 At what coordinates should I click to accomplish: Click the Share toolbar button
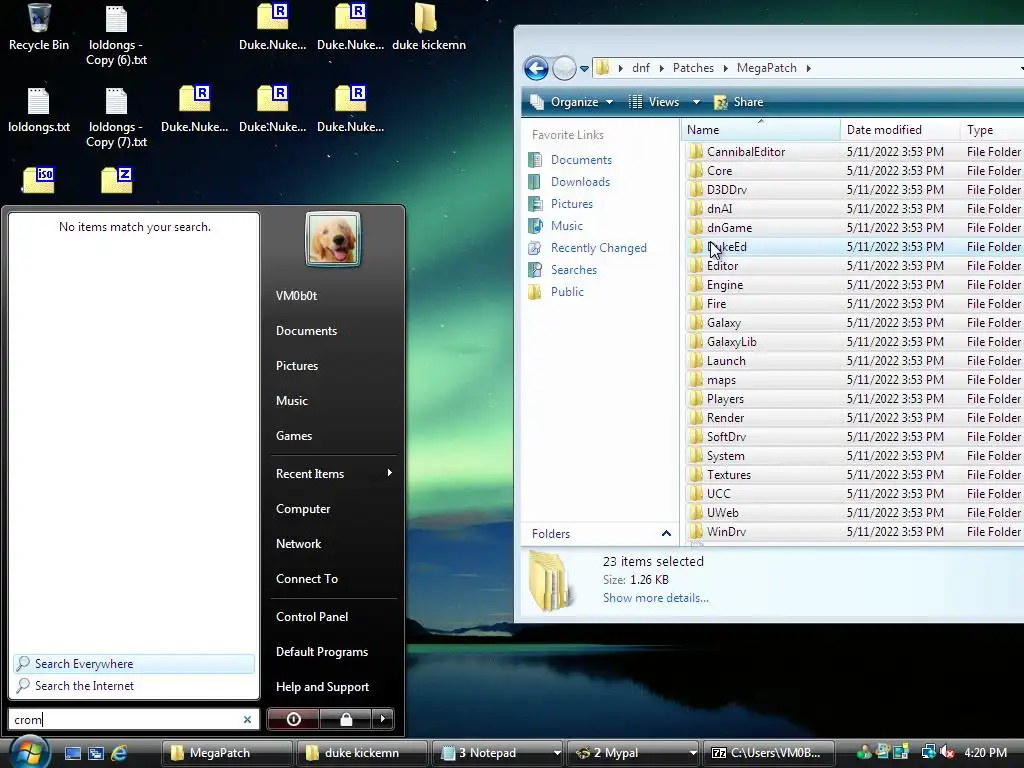pyautogui.click(x=739, y=102)
